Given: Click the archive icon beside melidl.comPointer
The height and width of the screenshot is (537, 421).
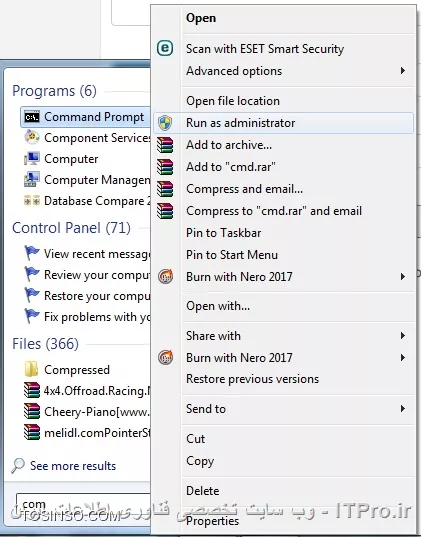Looking at the screenshot, I should (32, 432).
